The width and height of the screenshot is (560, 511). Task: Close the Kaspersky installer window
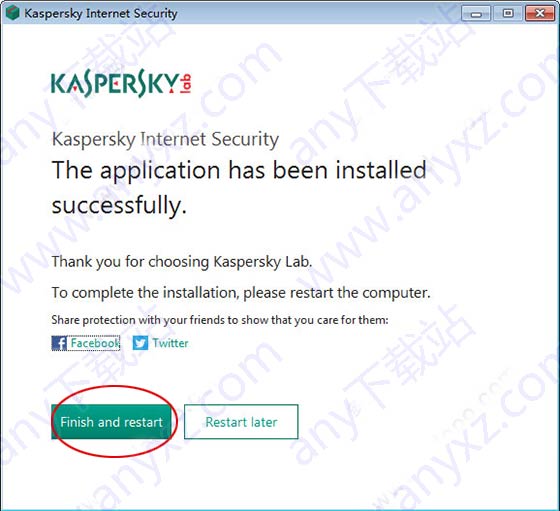[x=540, y=14]
